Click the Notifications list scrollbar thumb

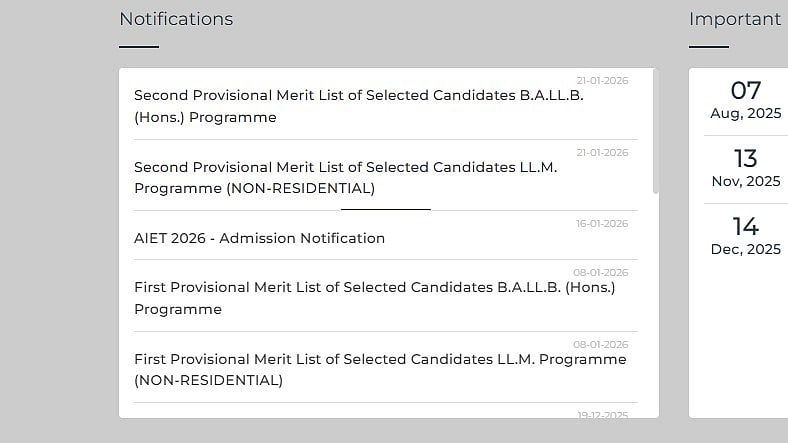coord(656,130)
